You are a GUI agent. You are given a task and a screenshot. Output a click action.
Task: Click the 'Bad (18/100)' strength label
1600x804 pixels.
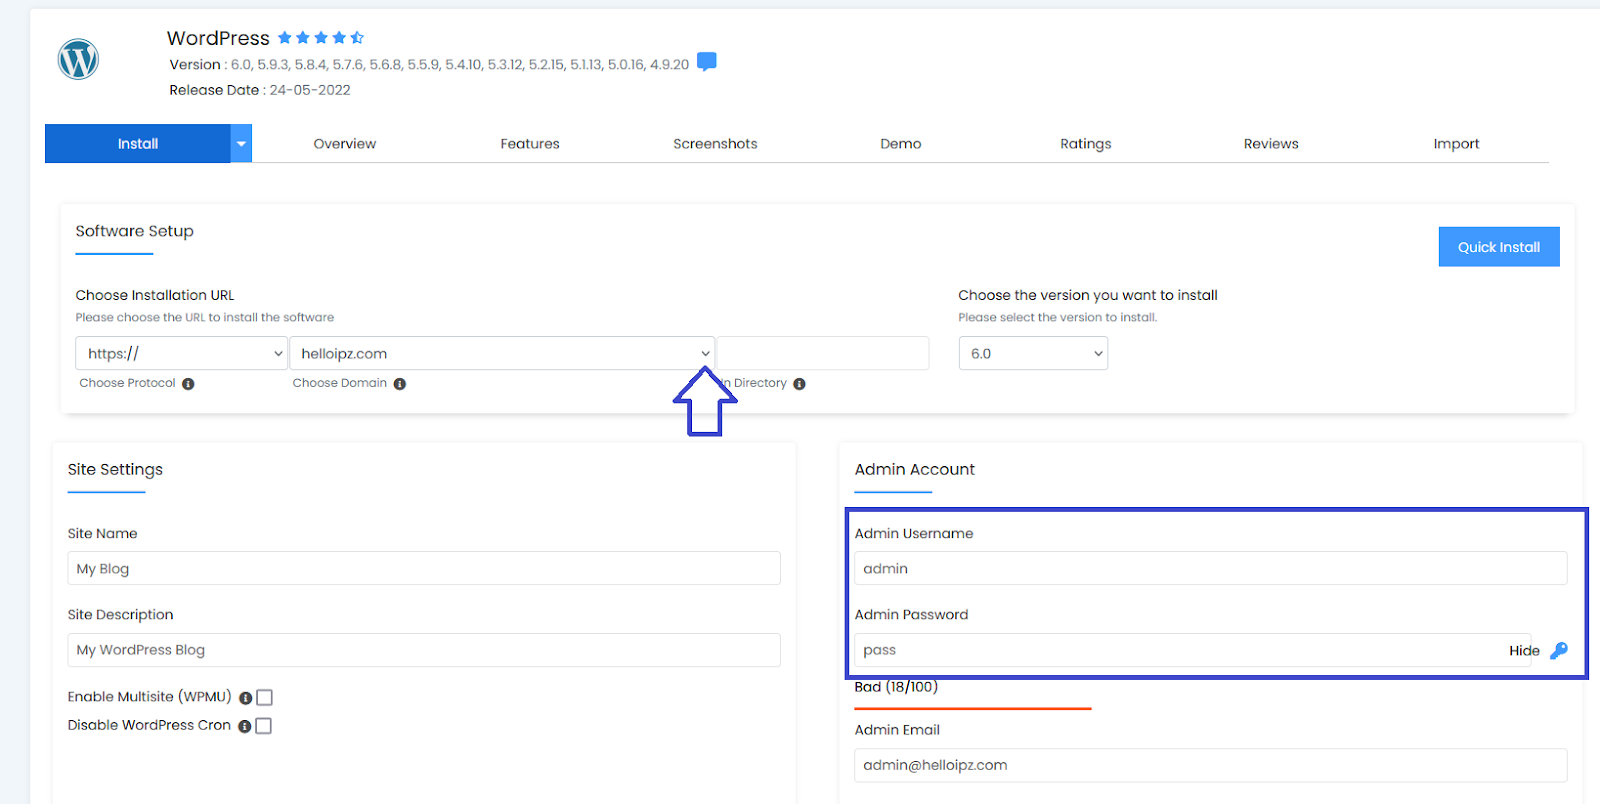pos(897,687)
